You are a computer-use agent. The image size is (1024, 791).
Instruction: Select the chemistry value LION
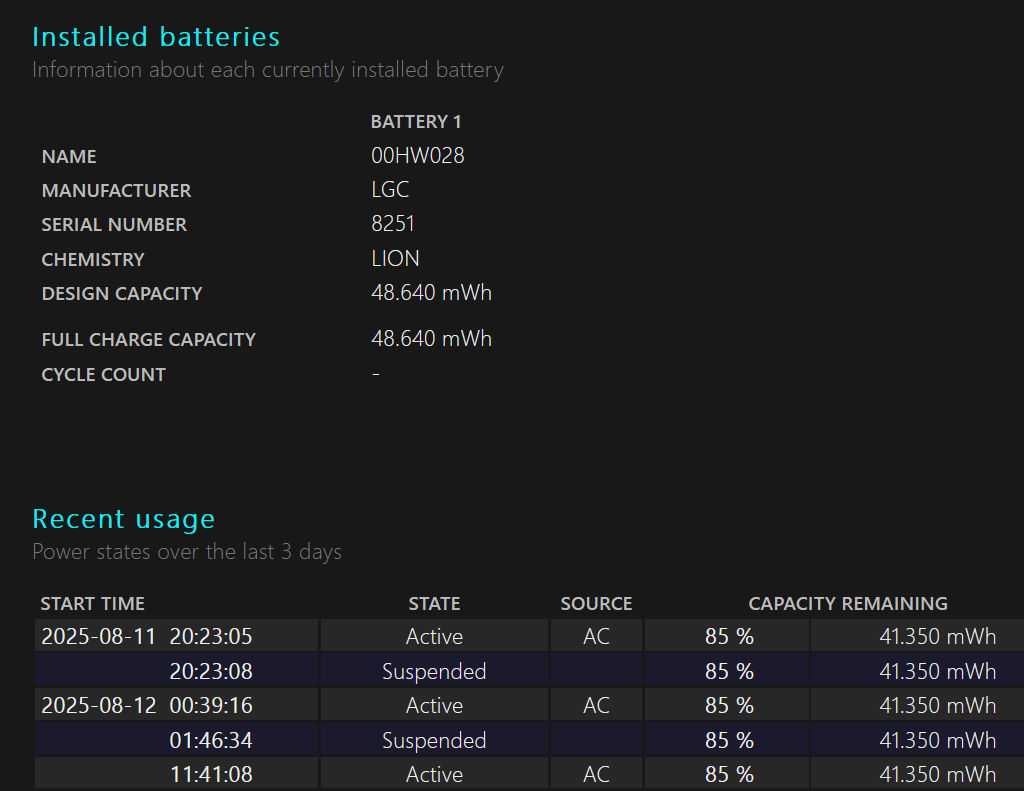[x=395, y=259]
